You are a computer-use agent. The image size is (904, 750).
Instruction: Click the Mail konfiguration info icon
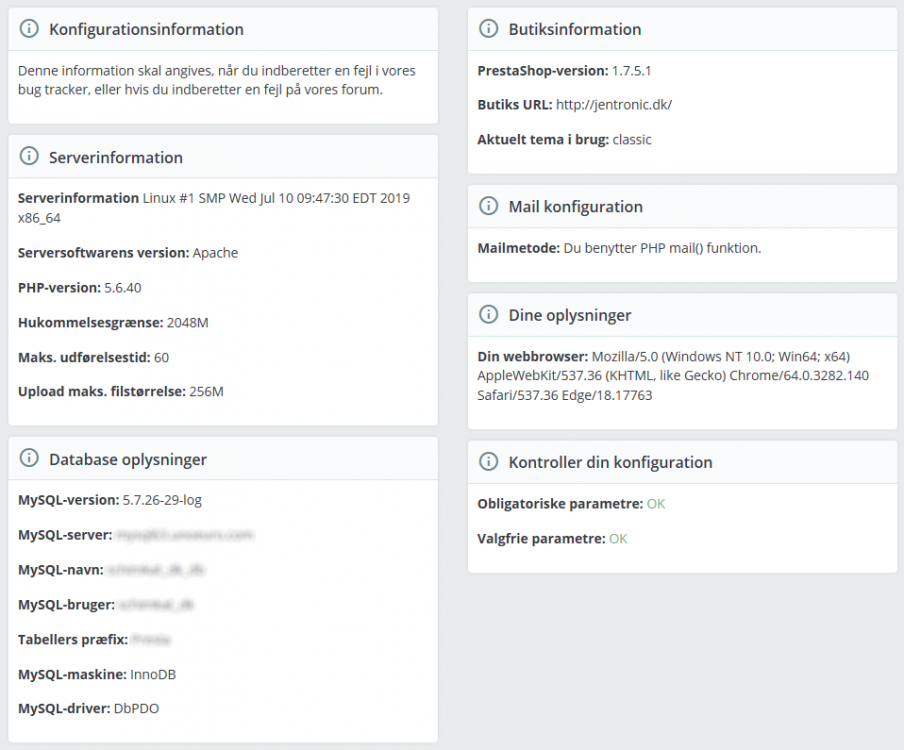point(488,206)
